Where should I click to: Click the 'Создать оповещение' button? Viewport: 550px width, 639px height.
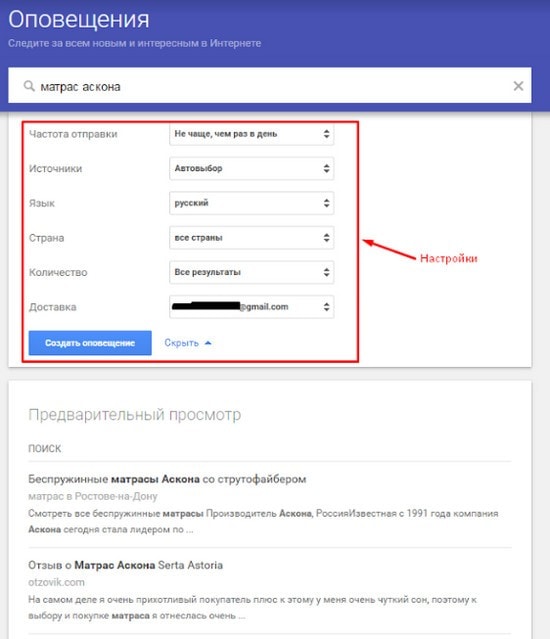click(90, 343)
